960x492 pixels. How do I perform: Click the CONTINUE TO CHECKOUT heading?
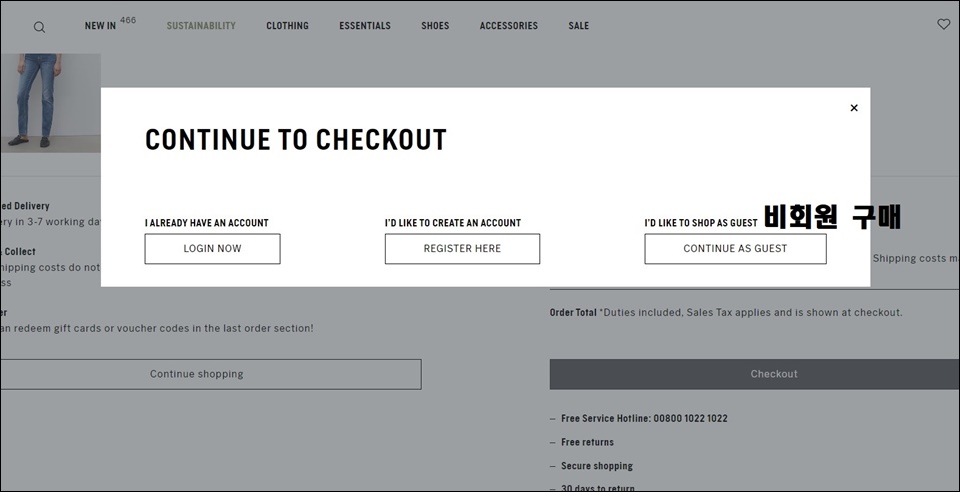point(296,140)
